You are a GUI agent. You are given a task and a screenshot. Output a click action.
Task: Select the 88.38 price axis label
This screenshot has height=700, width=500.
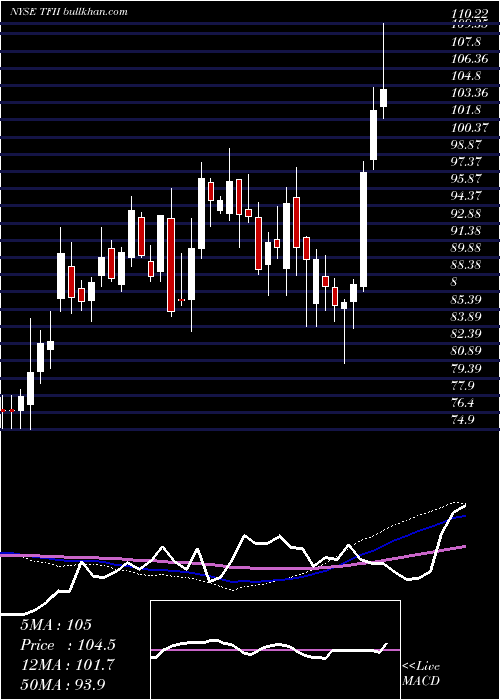pyautogui.click(x=466, y=265)
